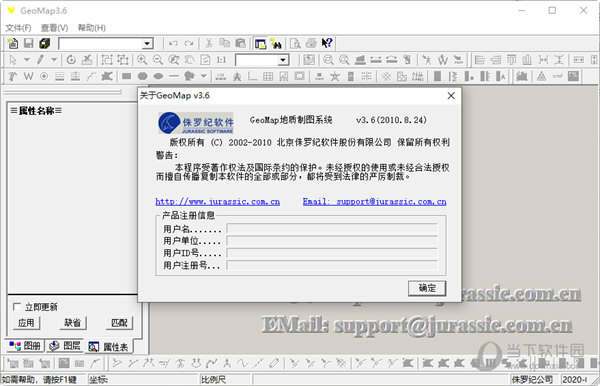Click the 应用 button

coord(26,323)
